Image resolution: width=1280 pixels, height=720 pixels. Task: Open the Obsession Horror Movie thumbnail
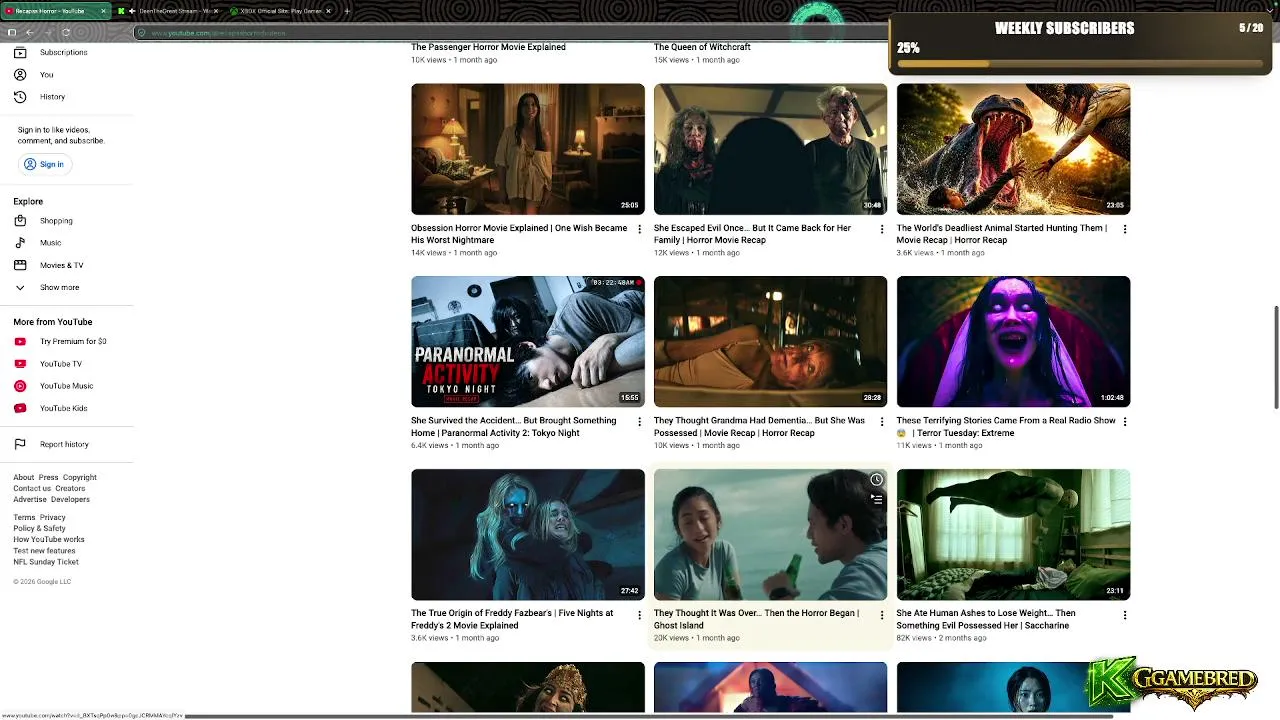point(528,149)
